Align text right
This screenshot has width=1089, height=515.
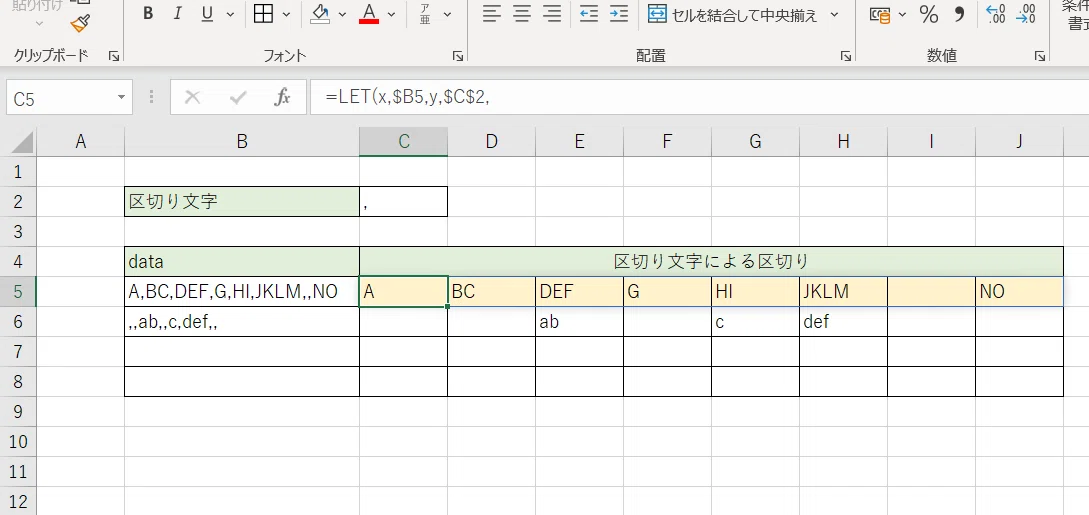551,14
